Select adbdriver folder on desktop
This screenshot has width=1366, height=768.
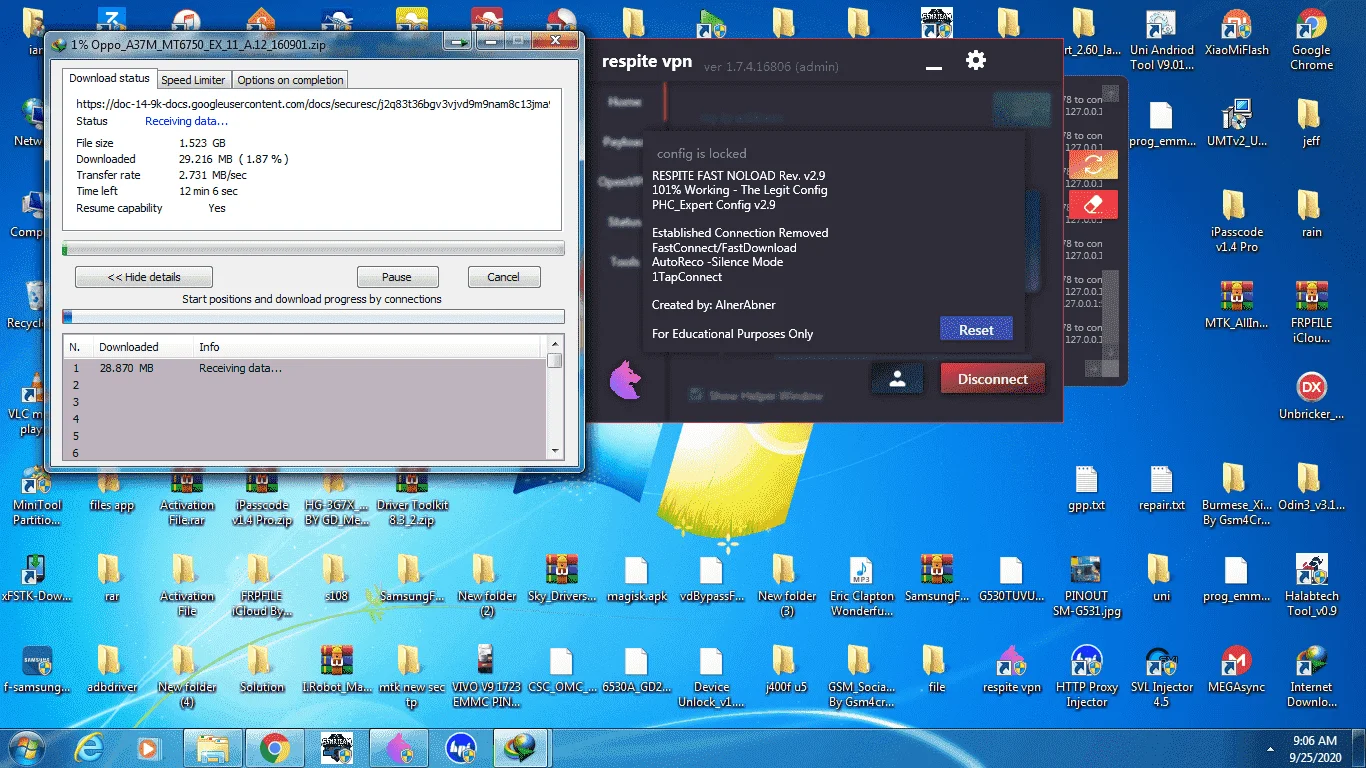pyautogui.click(x=111, y=670)
